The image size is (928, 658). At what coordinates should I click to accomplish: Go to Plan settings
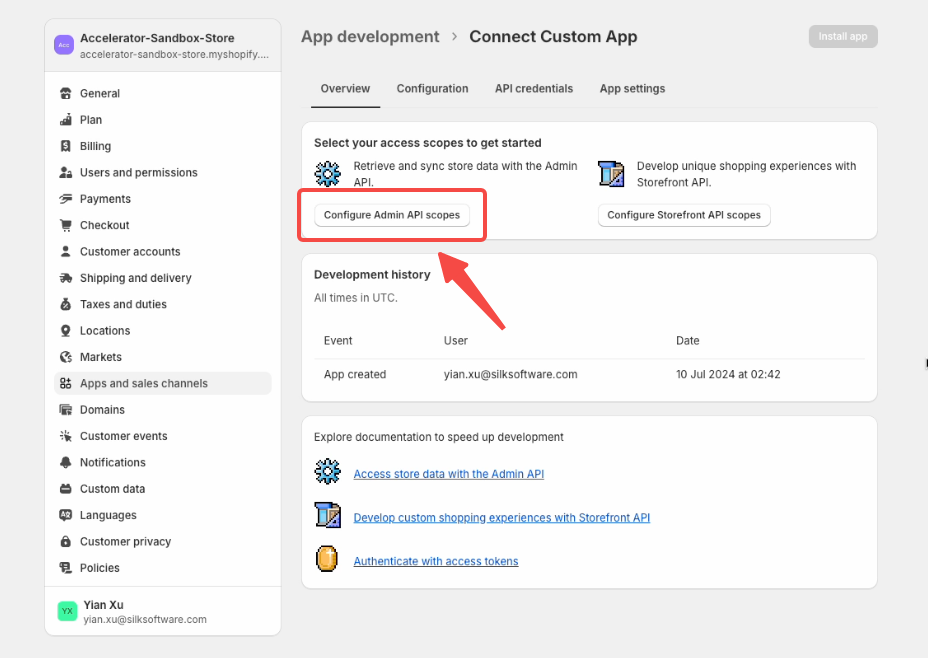tap(163, 120)
